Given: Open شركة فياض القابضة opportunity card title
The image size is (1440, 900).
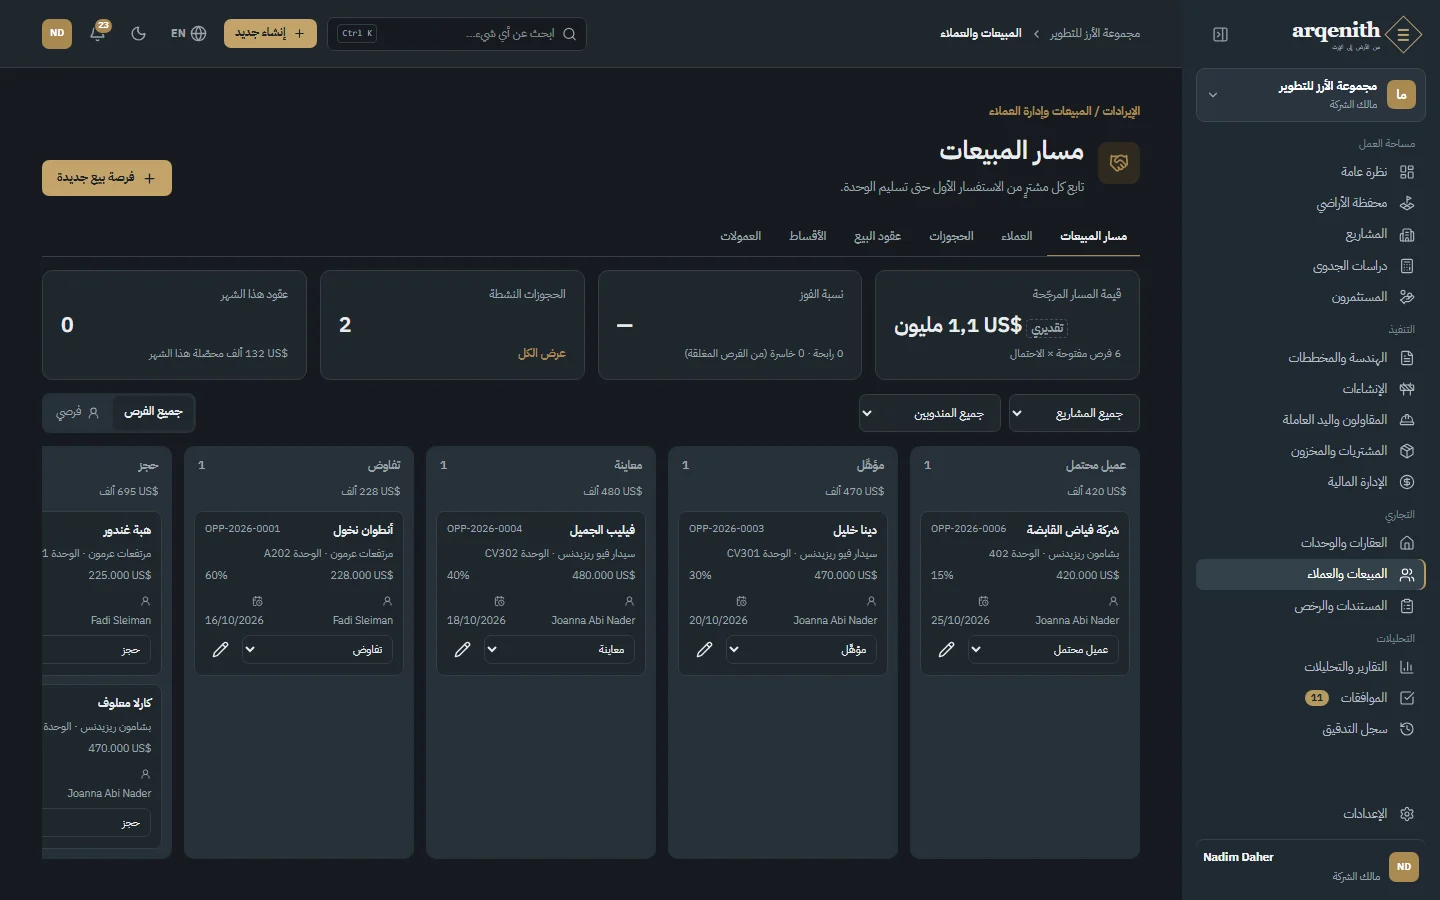Looking at the screenshot, I should coord(1073,530).
